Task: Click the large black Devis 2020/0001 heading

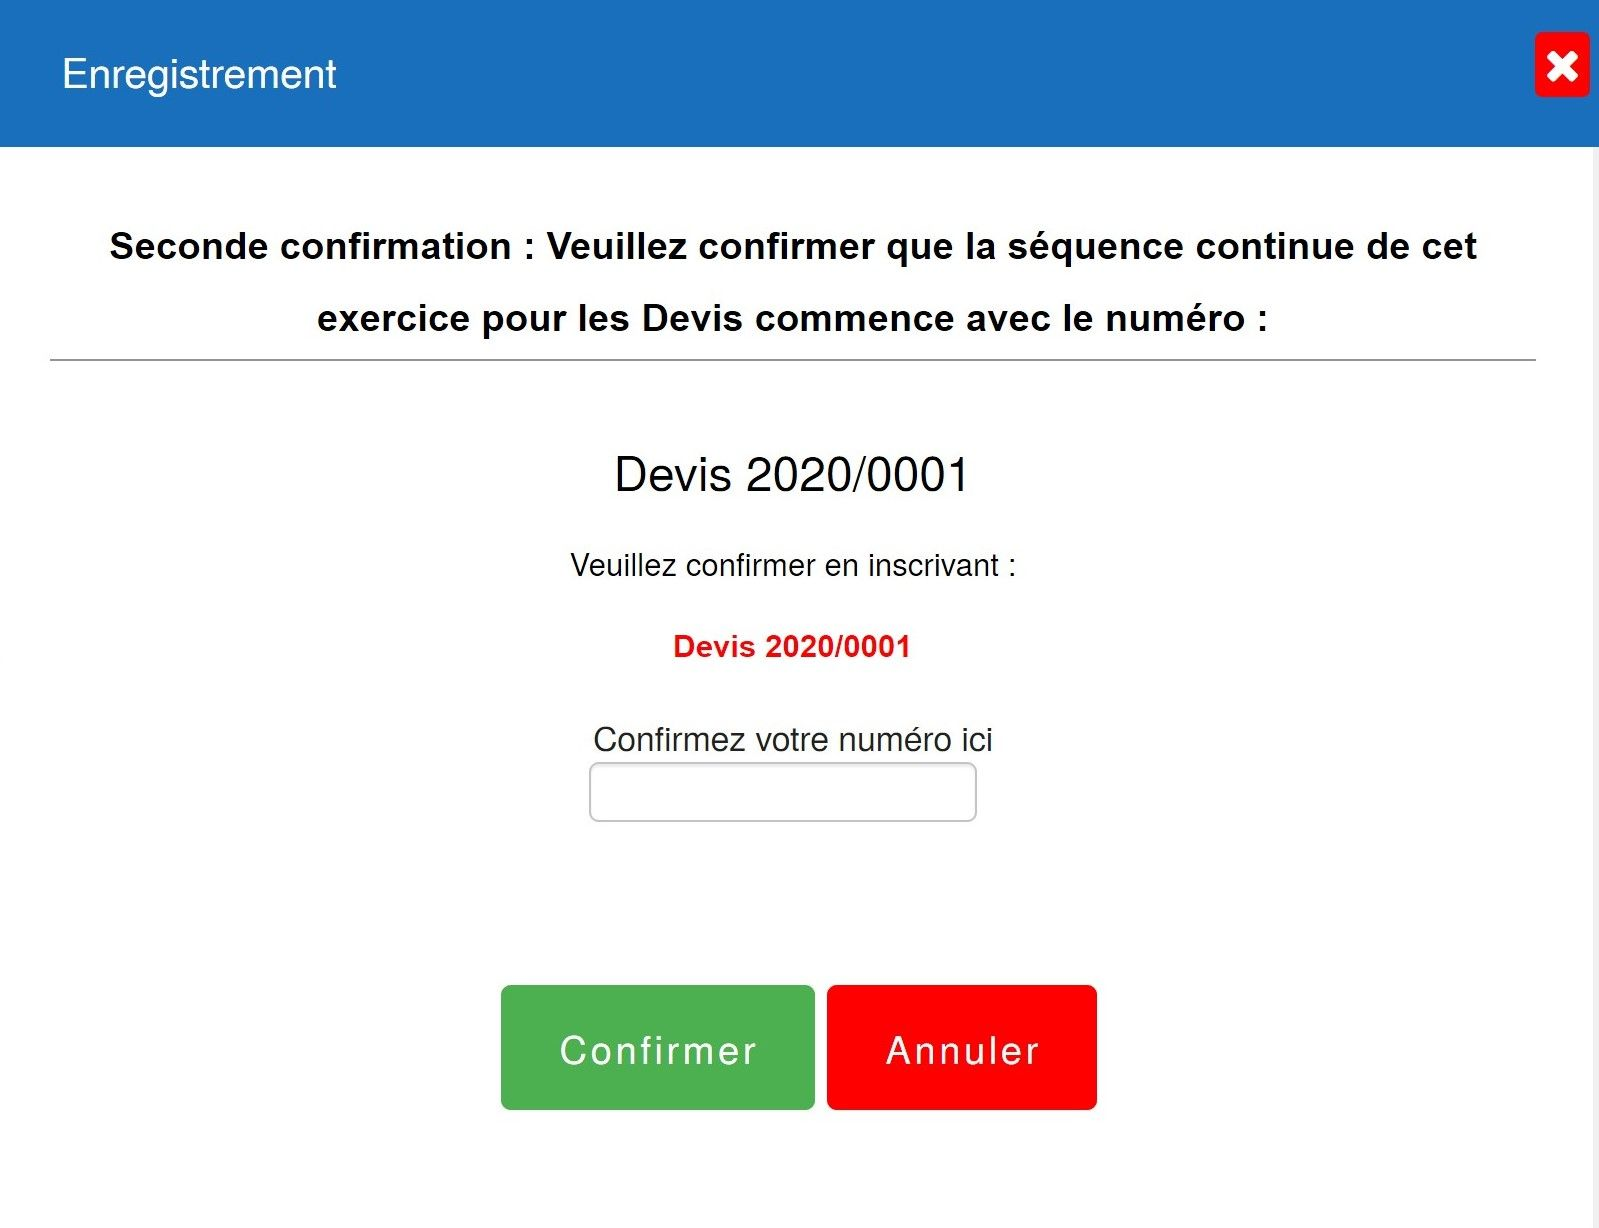Action: (791, 475)
